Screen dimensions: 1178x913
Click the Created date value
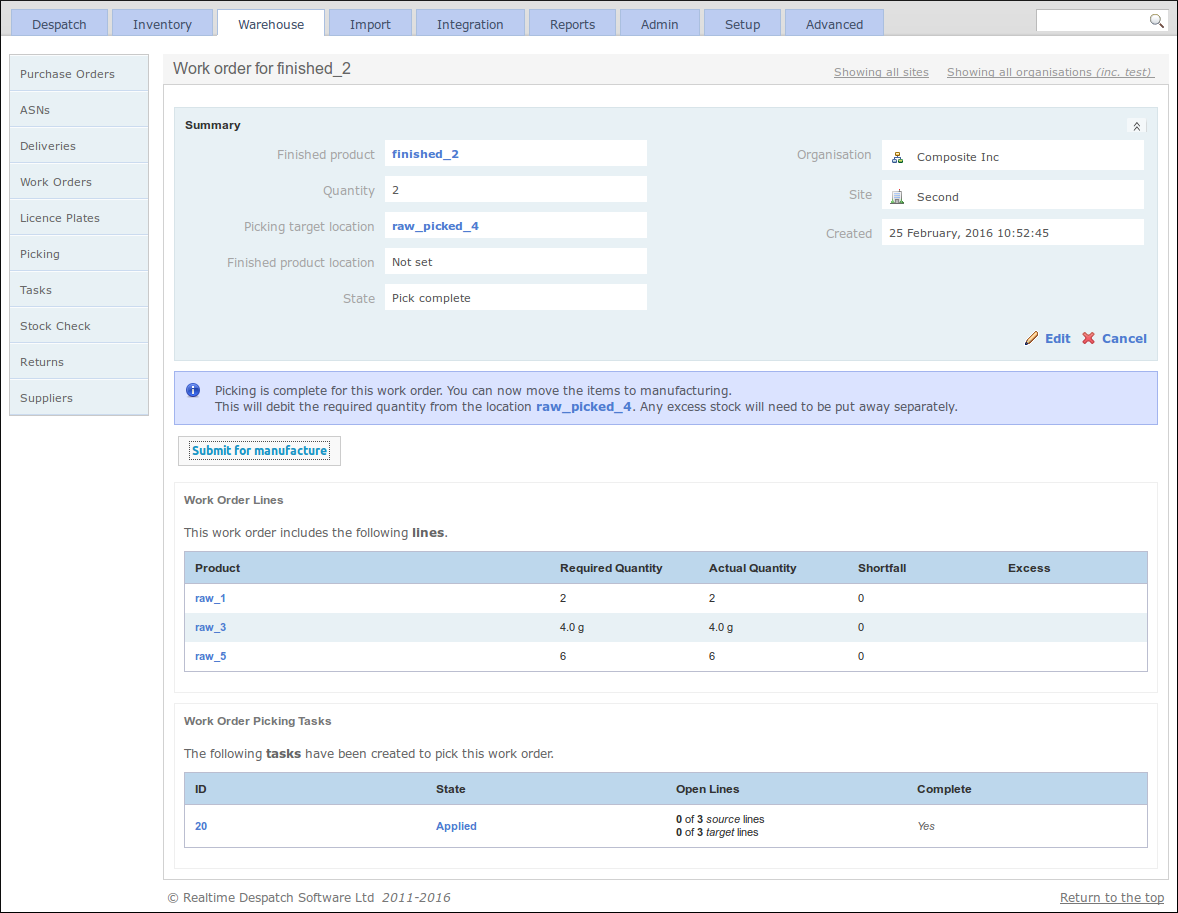click(x=1013, y=233)
